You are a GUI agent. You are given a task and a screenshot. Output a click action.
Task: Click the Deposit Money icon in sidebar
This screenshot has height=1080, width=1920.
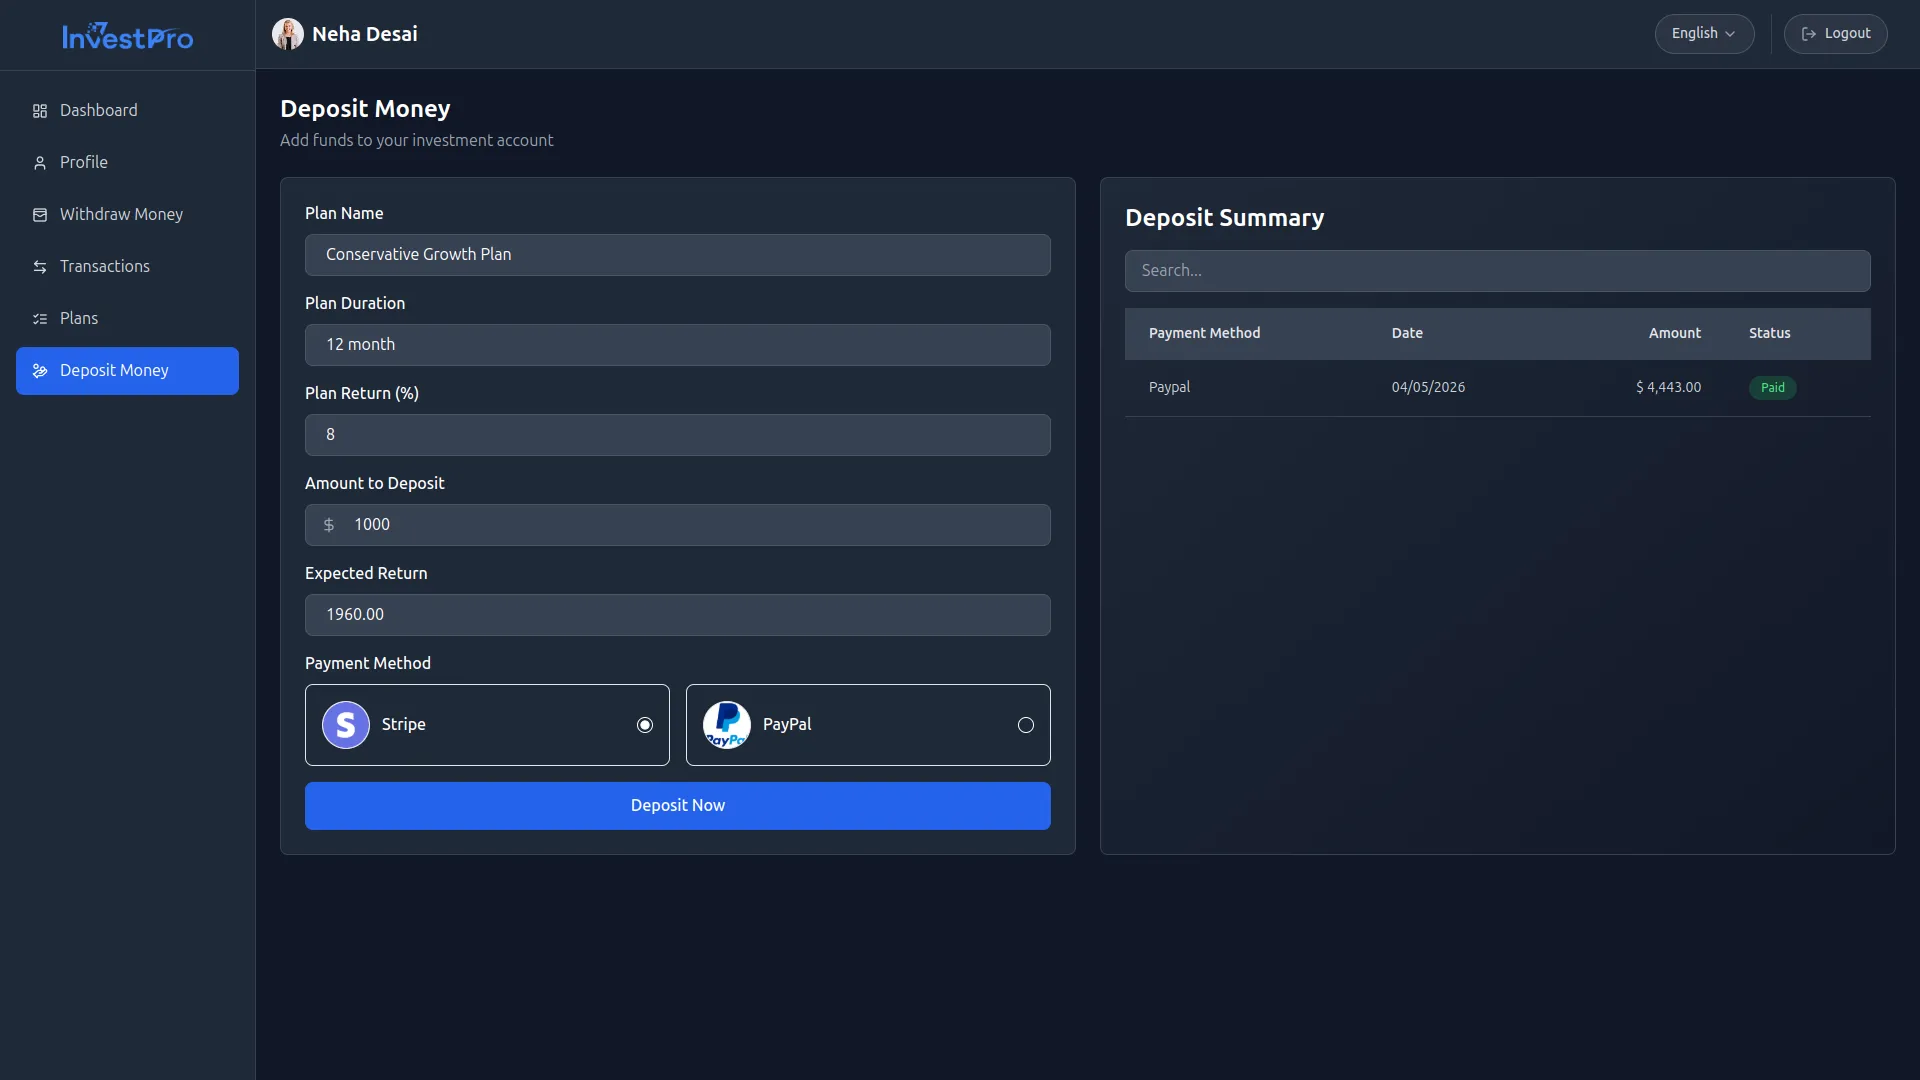point(40,371)
